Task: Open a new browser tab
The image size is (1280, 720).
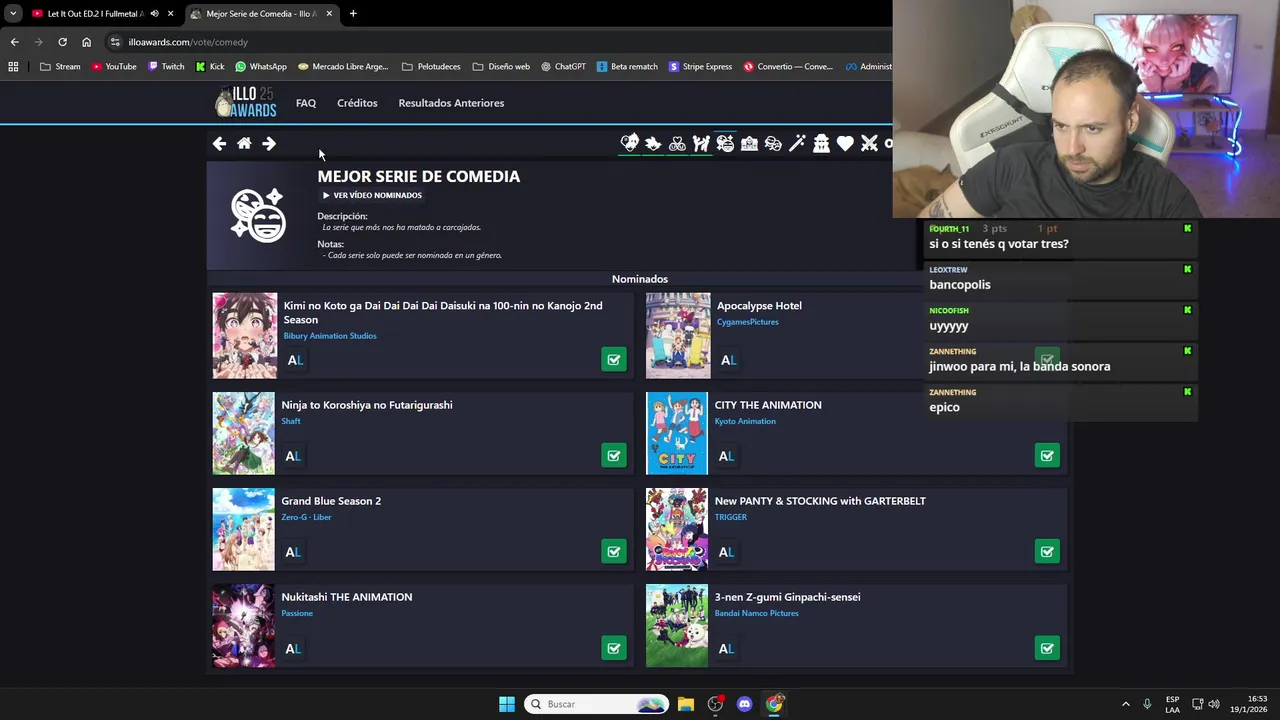Action: [x=353, y=14]
